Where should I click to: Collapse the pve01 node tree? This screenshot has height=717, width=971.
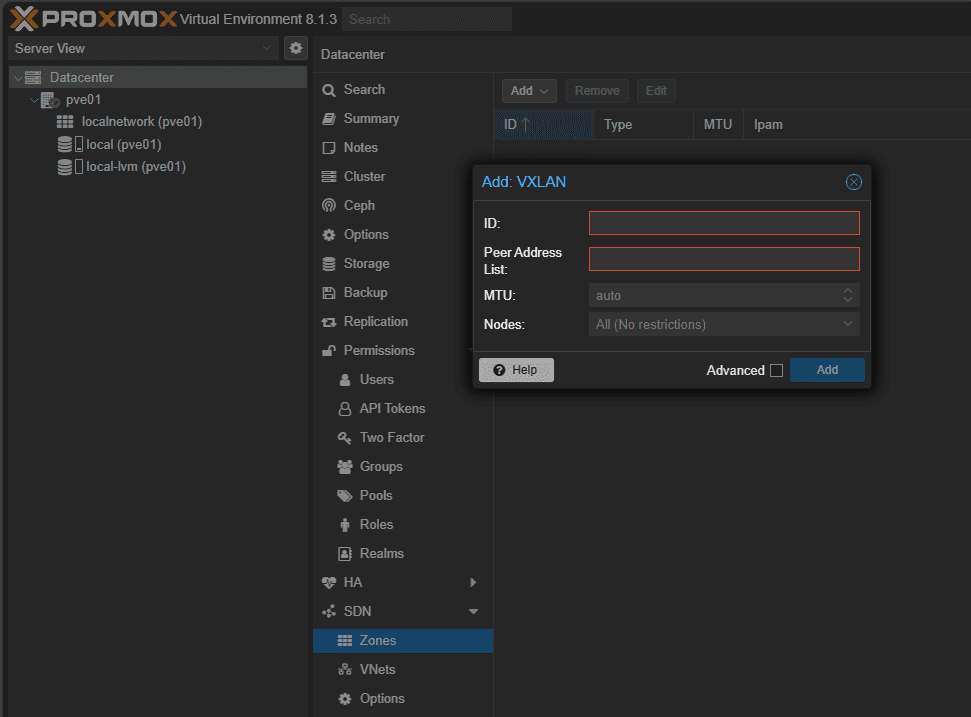coord(34,100)
